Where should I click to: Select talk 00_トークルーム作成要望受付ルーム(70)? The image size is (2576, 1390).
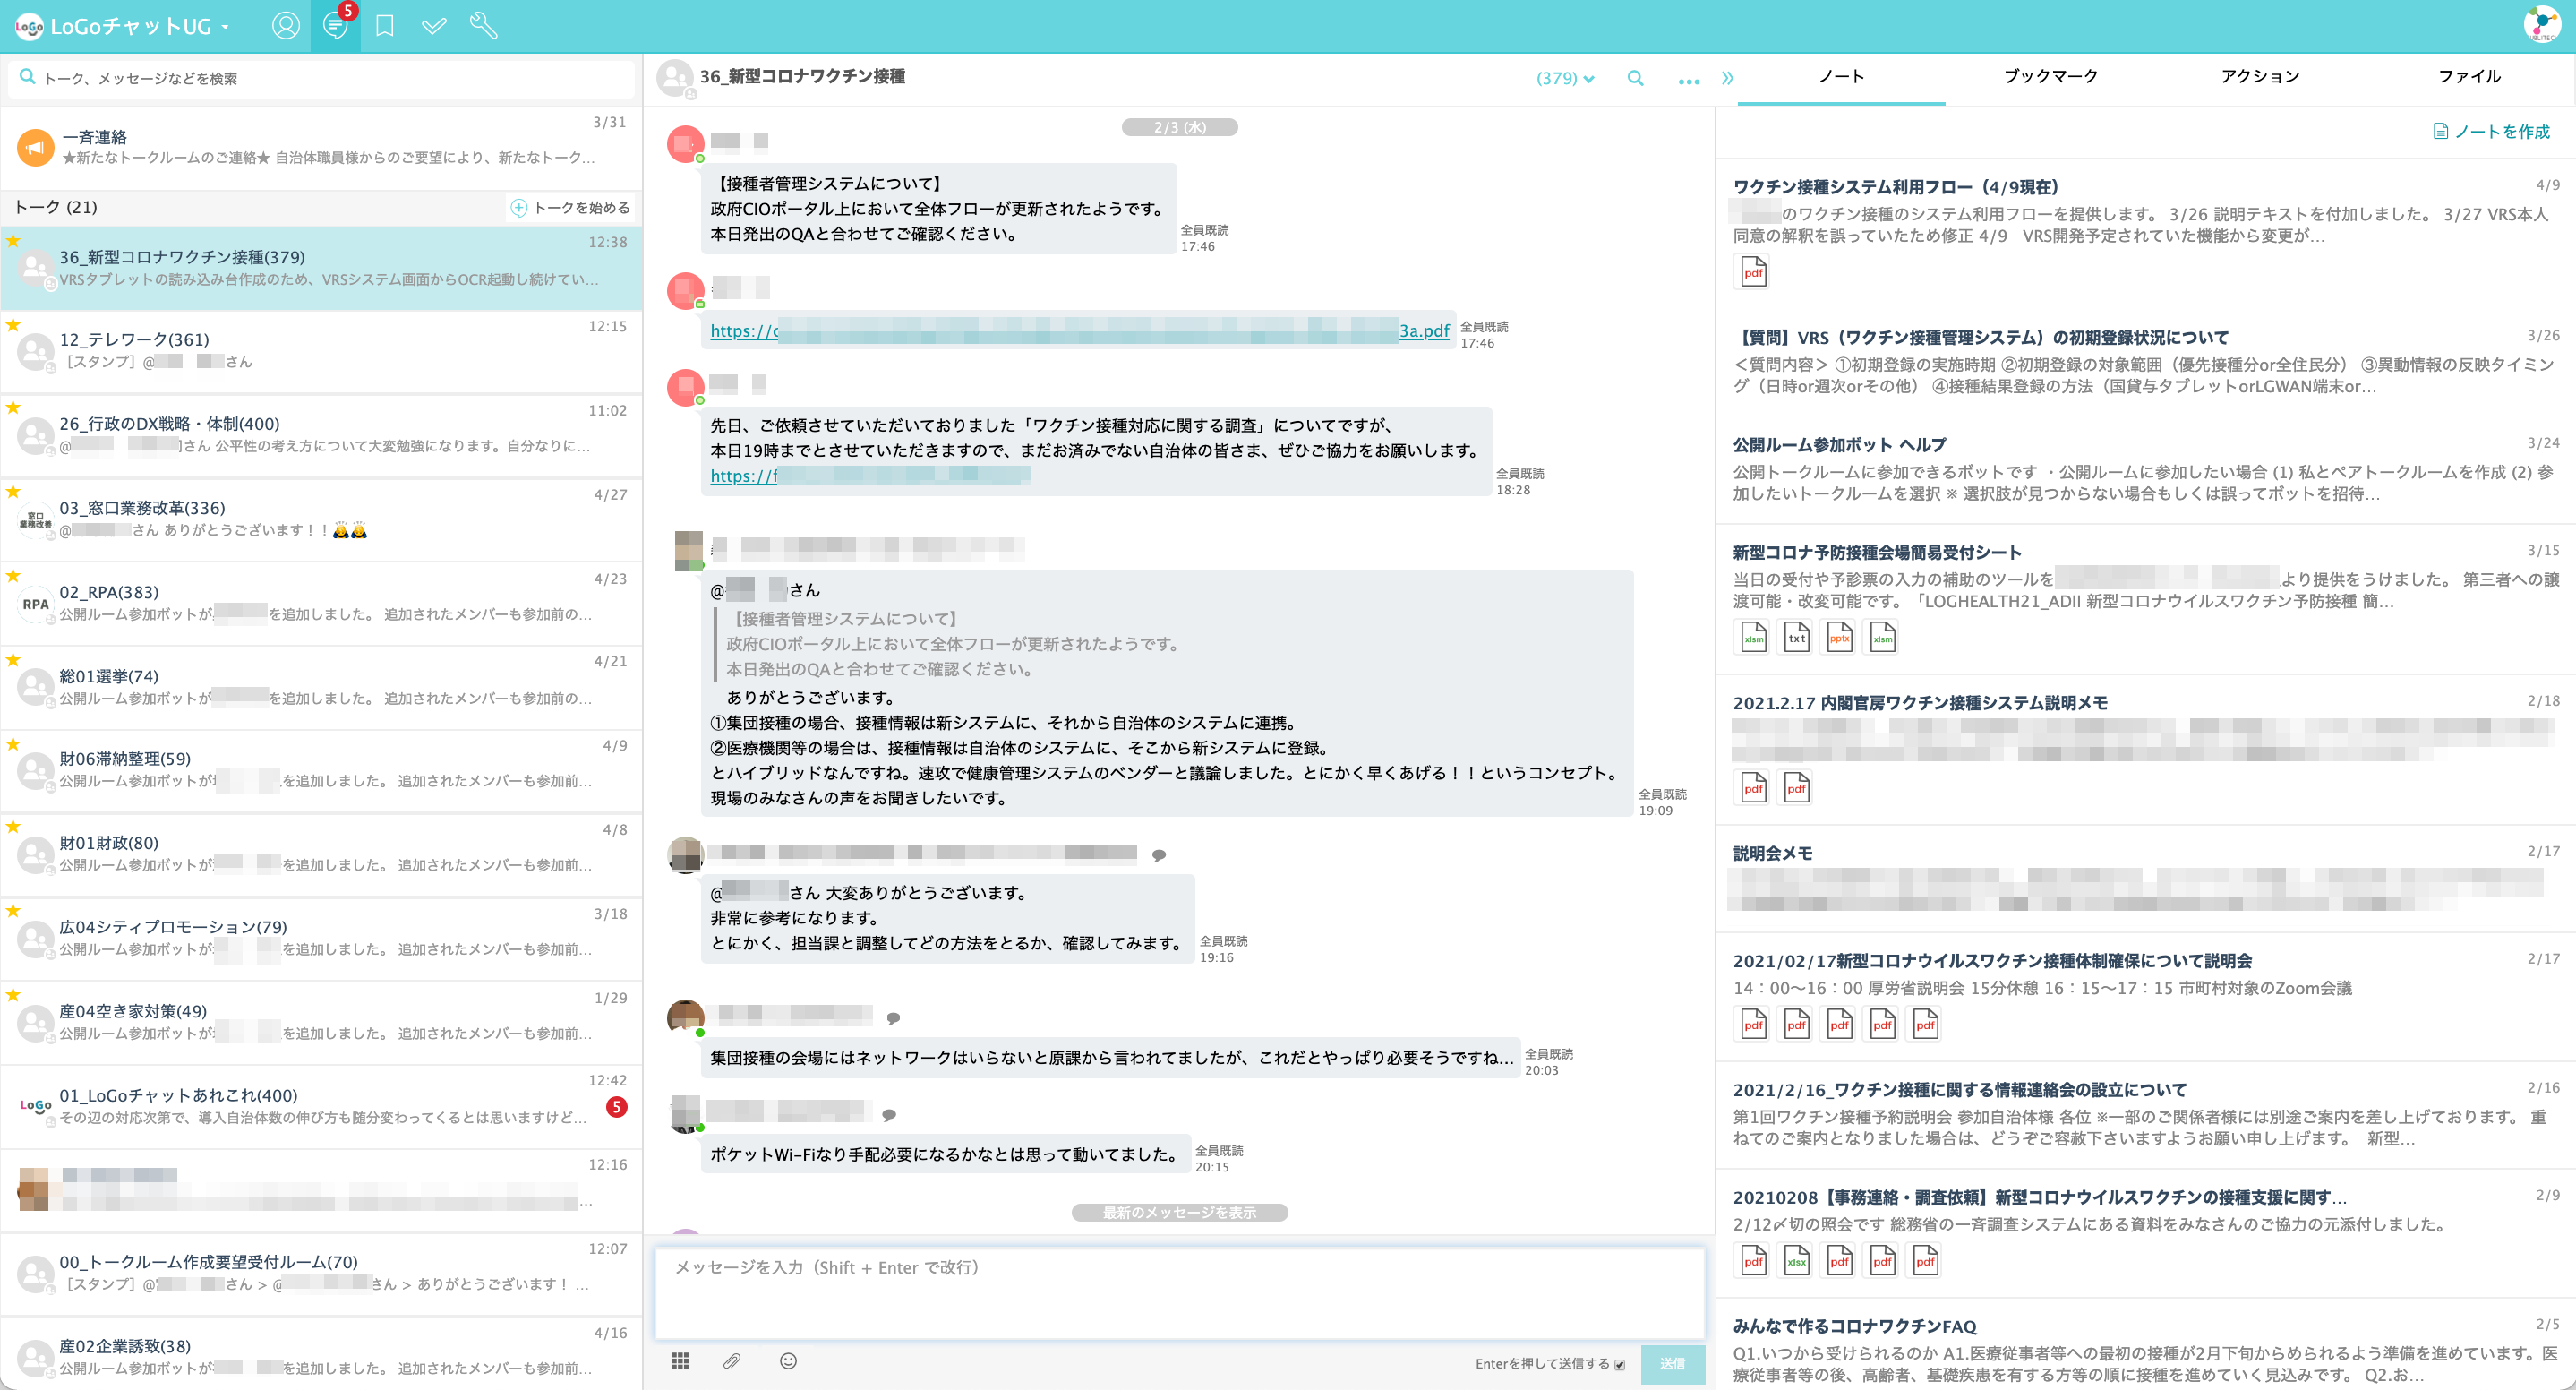321,1273
